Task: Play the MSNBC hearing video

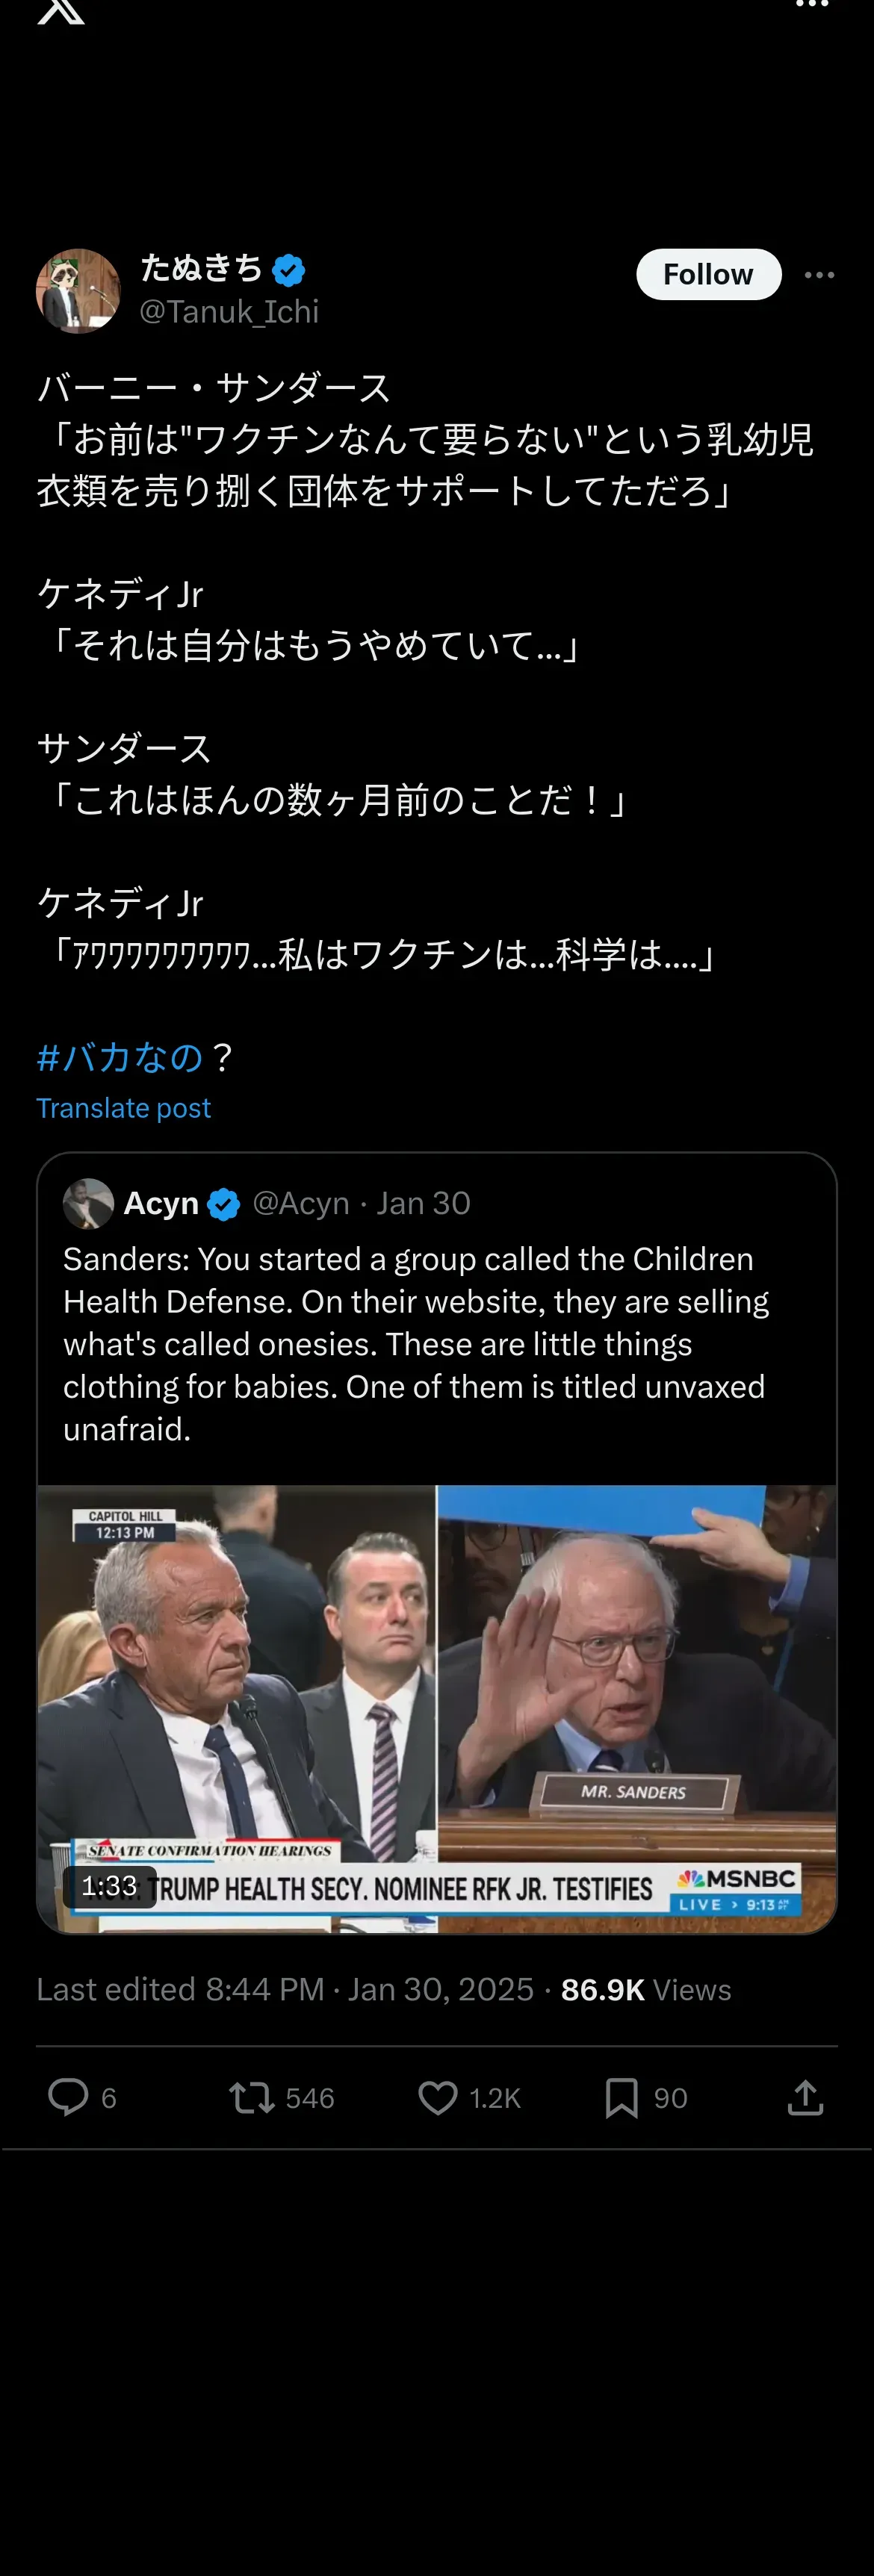Action: 437,1708
